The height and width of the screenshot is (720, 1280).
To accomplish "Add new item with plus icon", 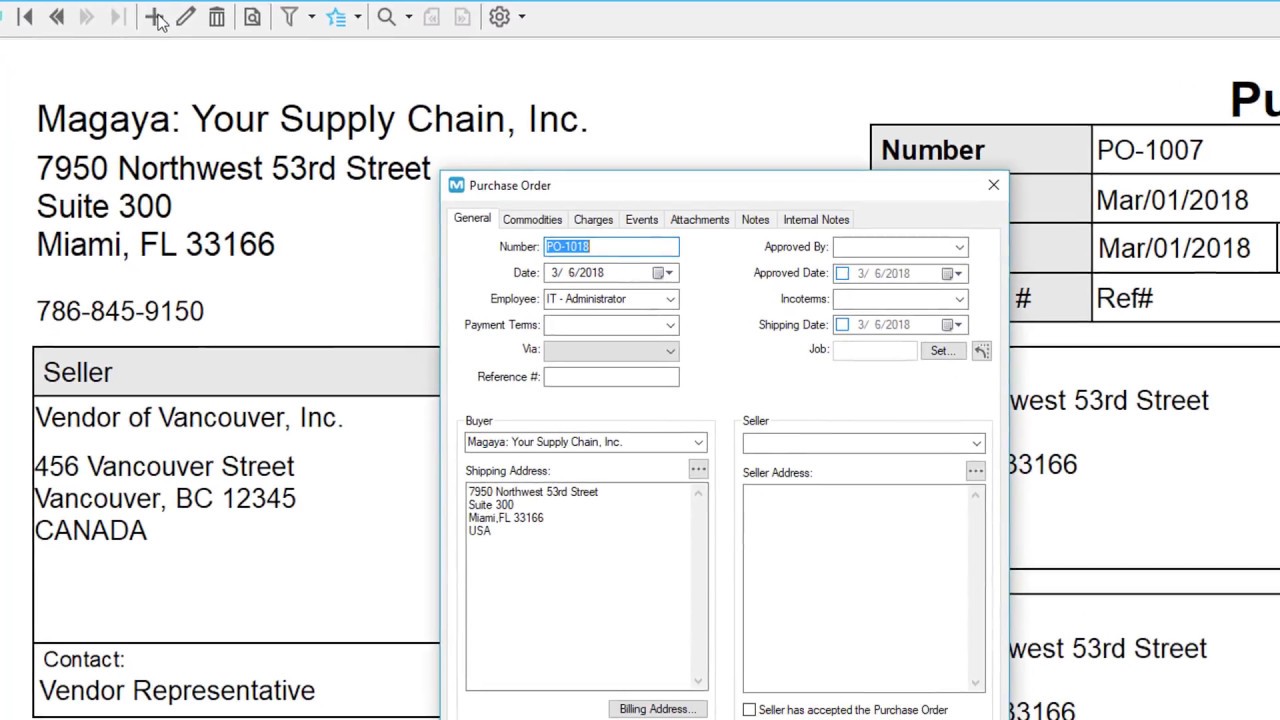I will [154, 17].
